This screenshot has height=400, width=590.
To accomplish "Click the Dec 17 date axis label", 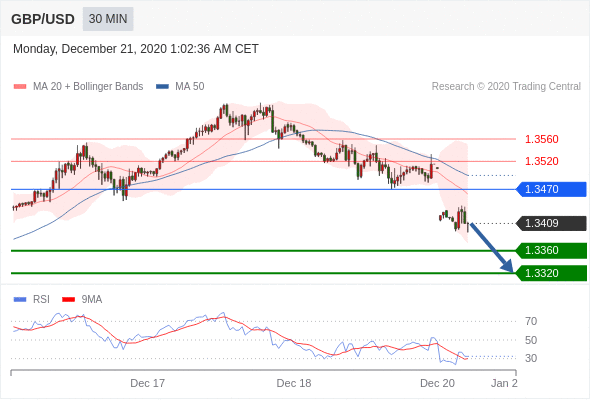I will pyautogui.click(x=148, y=383).
